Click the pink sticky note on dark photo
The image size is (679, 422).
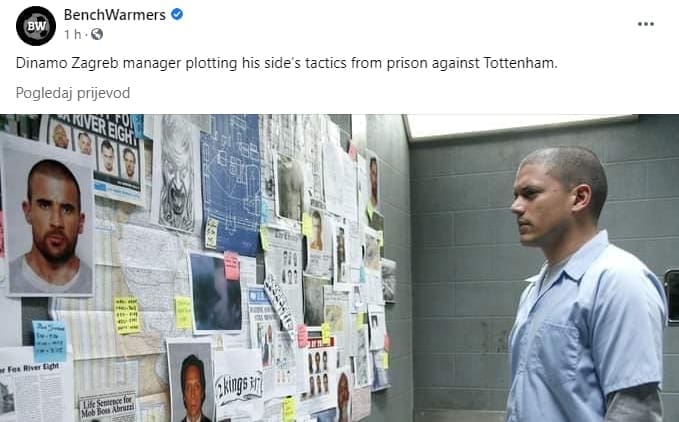[x=232, y=266]
